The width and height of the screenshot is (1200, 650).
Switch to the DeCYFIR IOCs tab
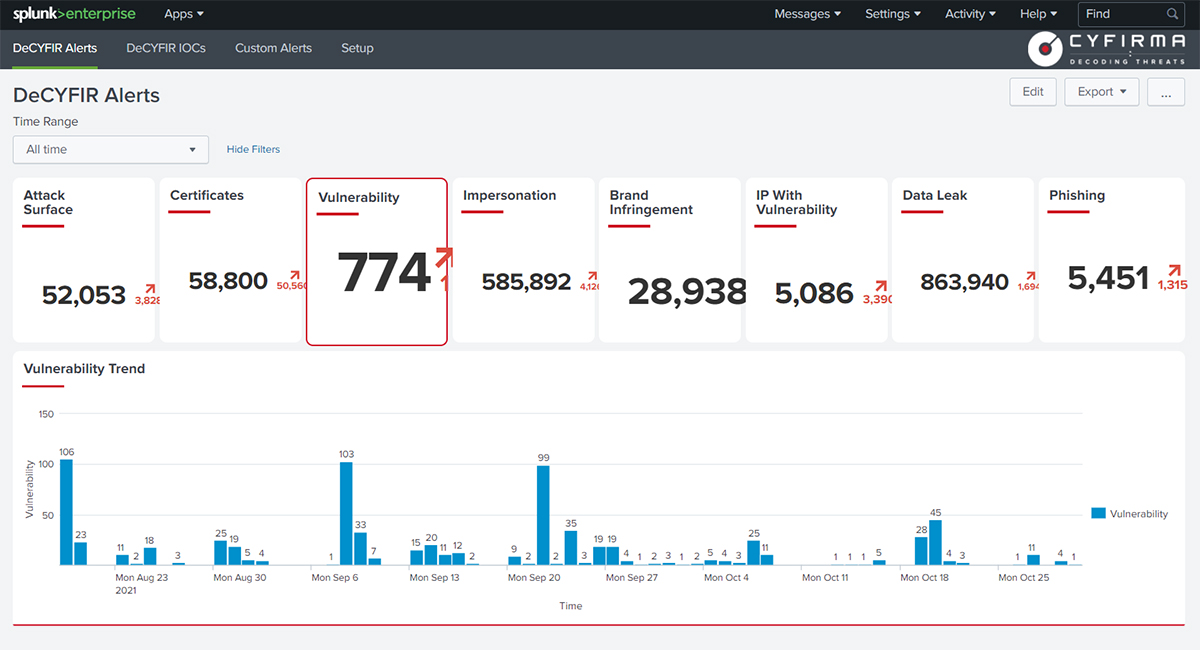pyautogui.click(x=166, y=48)
